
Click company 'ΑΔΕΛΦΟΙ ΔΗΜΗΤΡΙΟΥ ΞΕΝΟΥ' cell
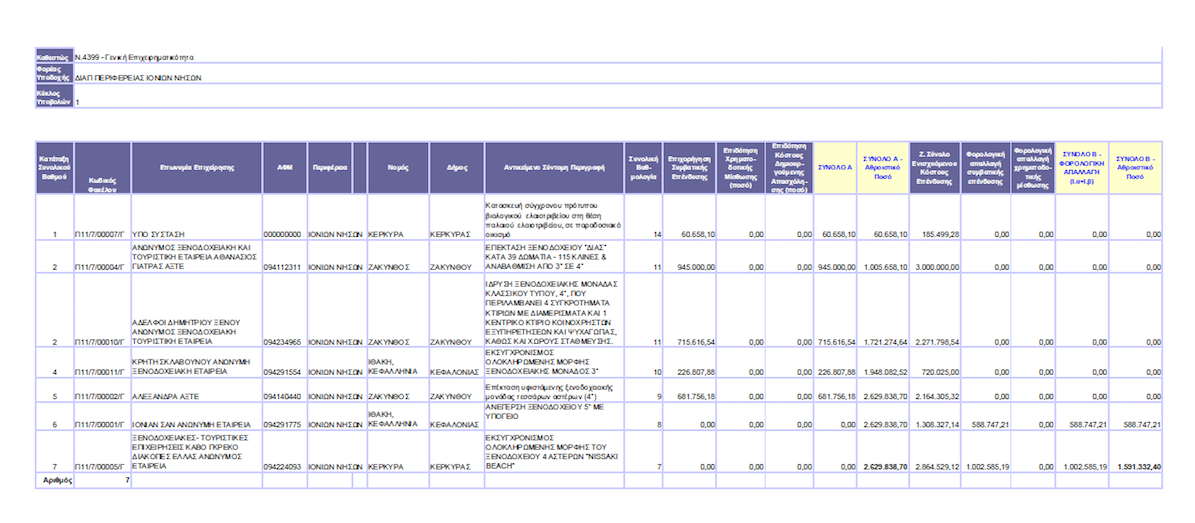197,312
